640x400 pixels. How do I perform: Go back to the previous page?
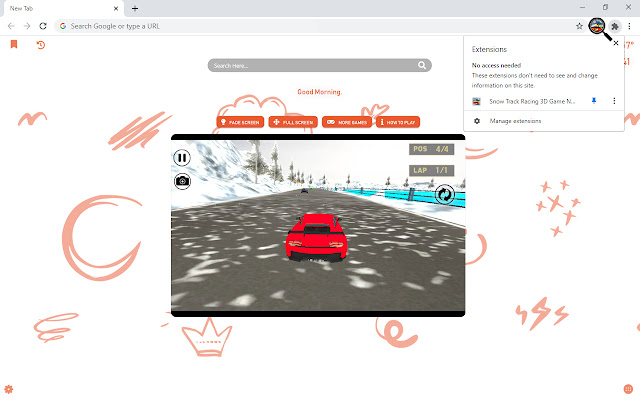[11, 26]
